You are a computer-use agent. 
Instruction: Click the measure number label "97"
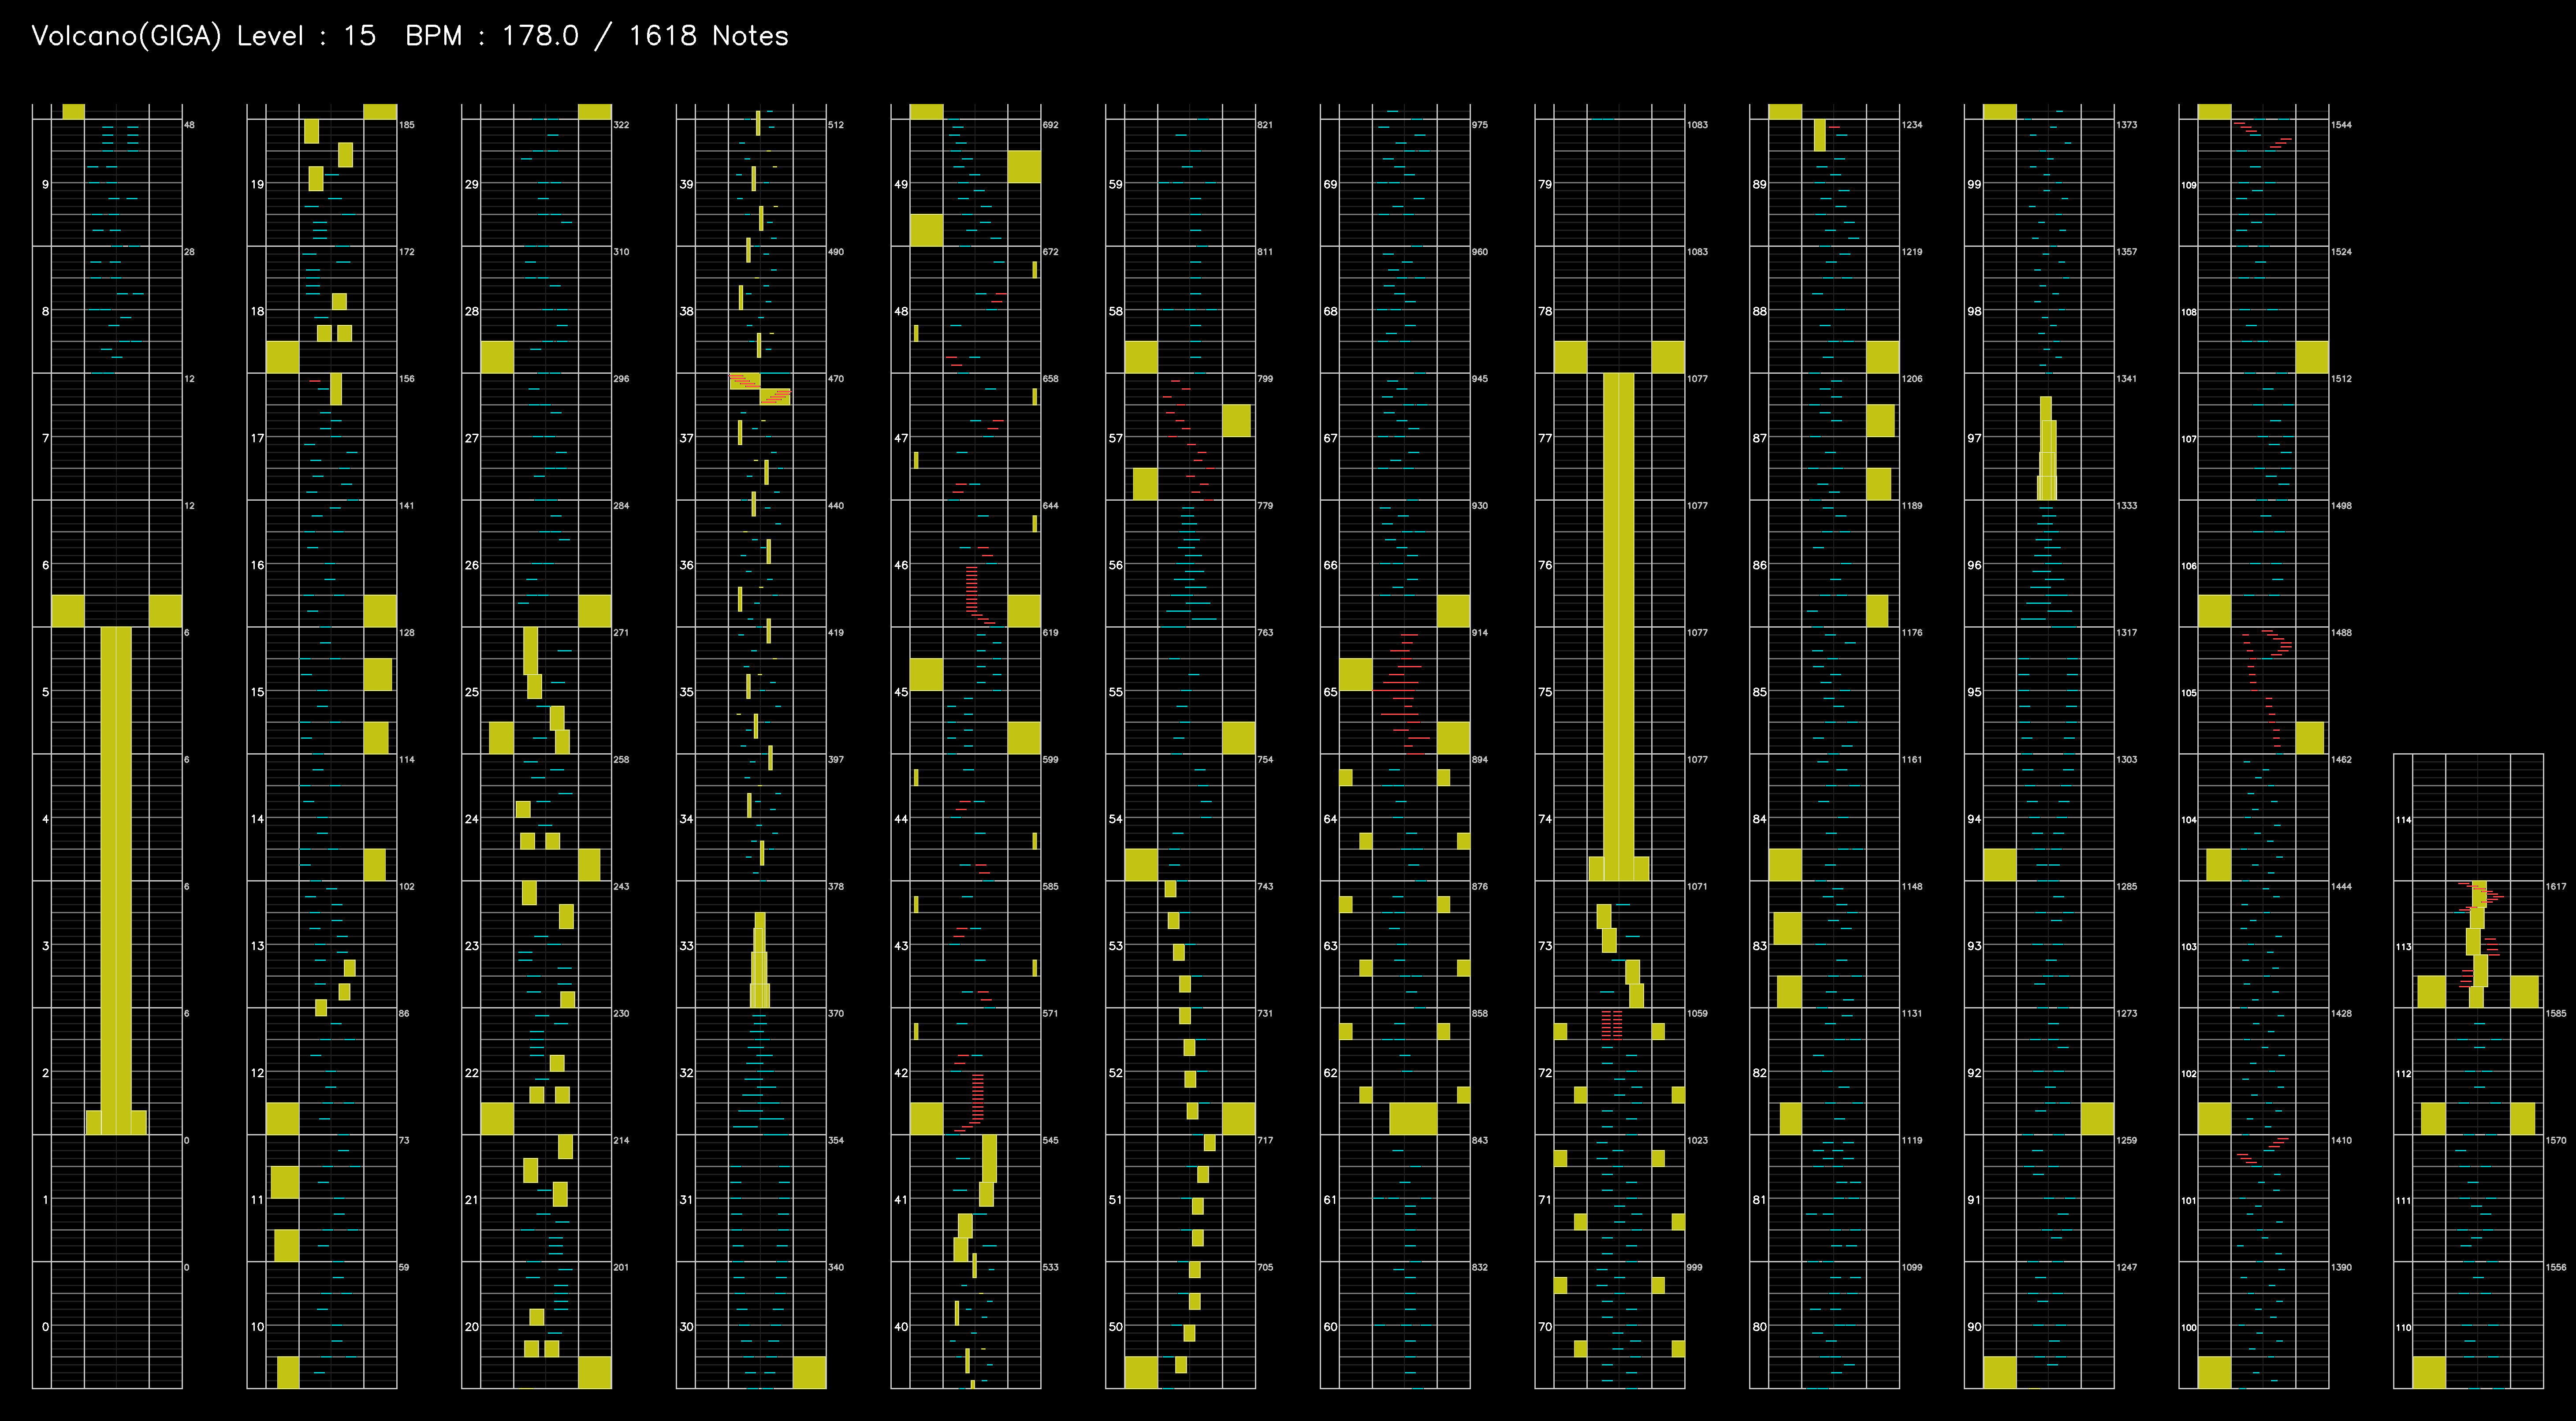pyautogui.click(x=1974, y=438)
